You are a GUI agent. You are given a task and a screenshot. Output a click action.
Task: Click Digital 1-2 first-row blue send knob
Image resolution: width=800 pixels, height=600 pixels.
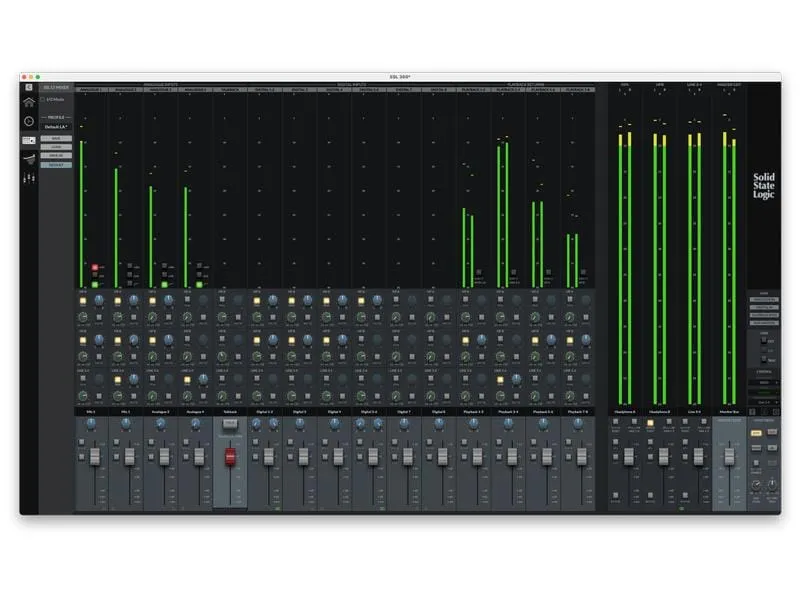point(273,301)
